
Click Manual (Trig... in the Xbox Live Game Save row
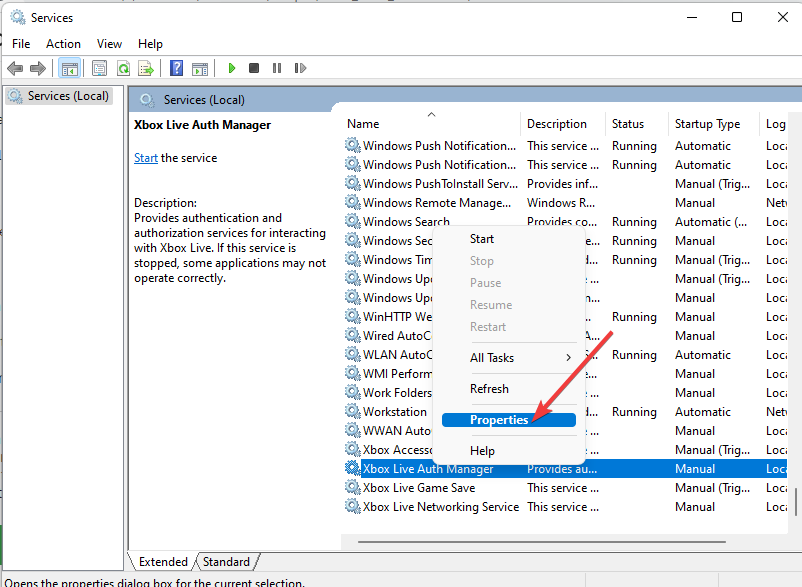tap(712, 488)
